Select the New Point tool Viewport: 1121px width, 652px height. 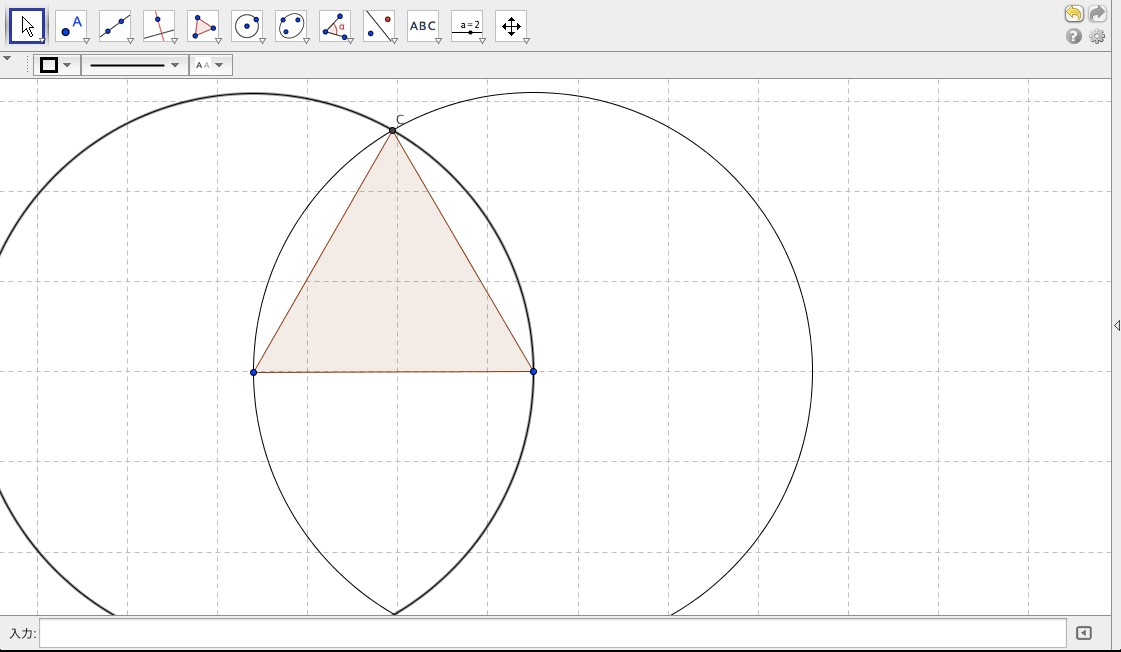point(71,26)
